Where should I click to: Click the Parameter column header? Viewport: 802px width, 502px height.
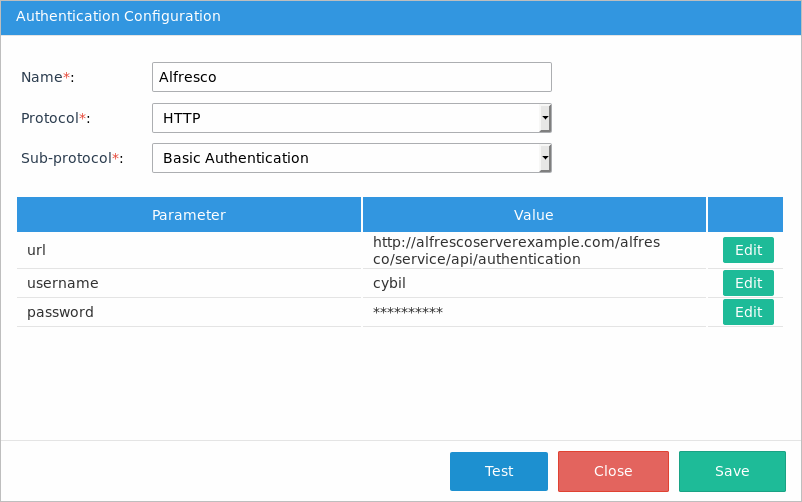(x=188, y=215)
